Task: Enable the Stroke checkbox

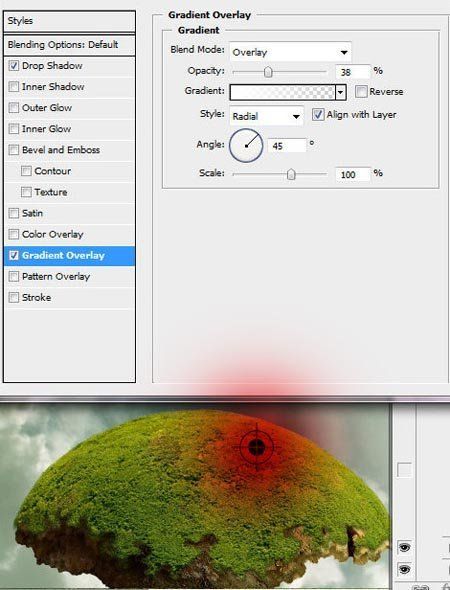Action: pos(14,298)
